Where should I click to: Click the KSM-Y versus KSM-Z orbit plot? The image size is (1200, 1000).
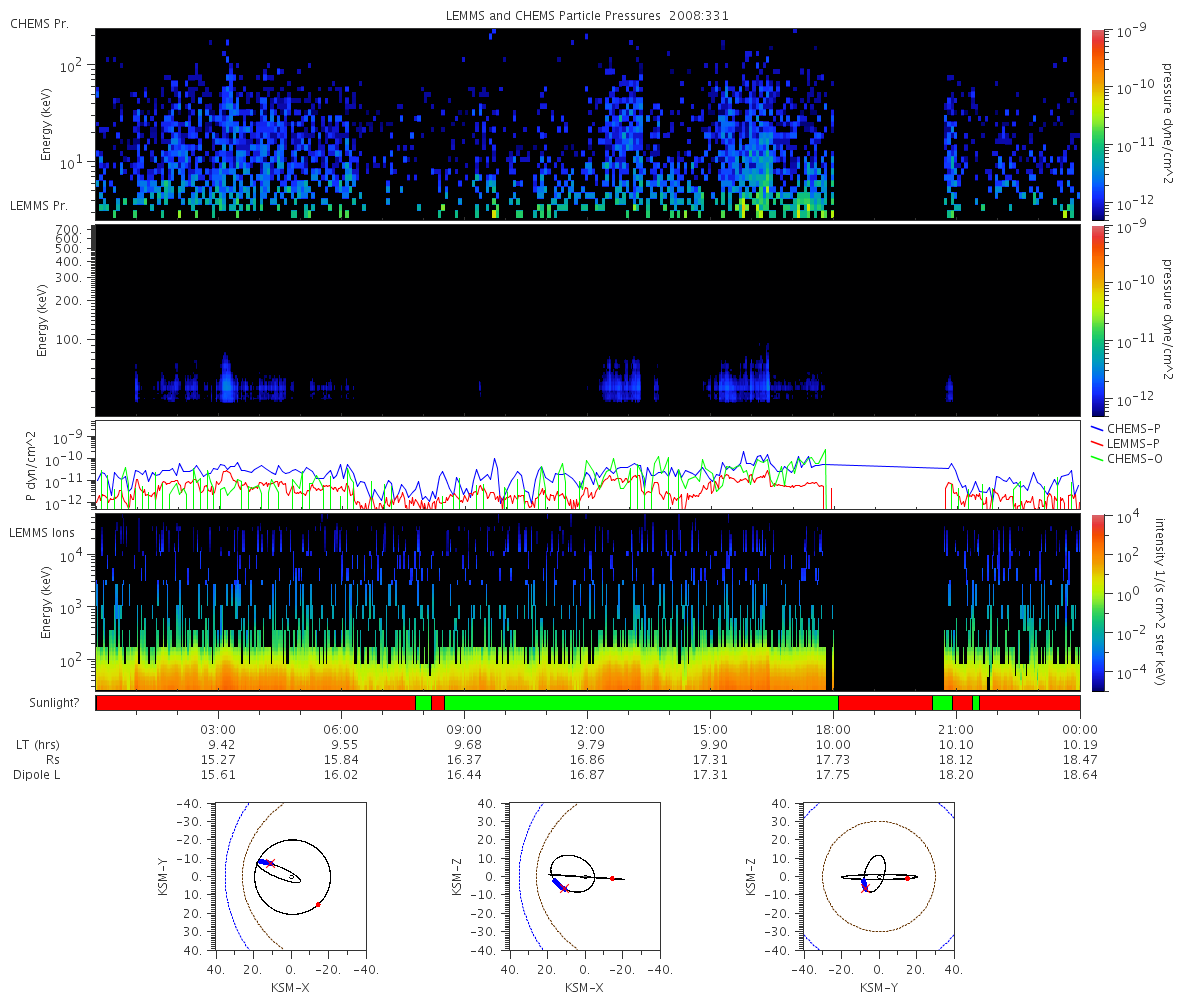click(x=878, y=876)
